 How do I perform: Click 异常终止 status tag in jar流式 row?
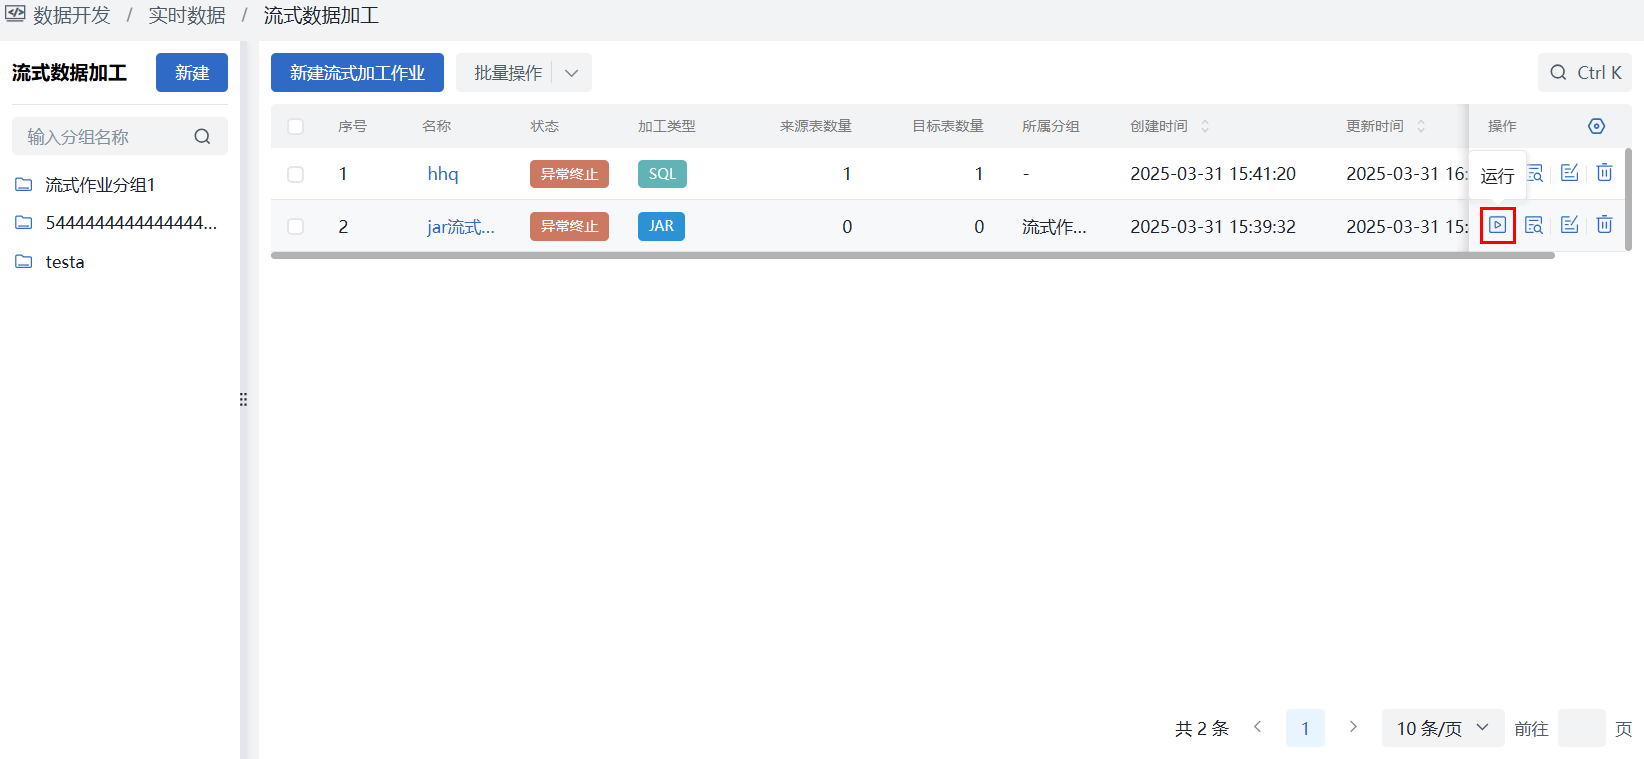569,226
